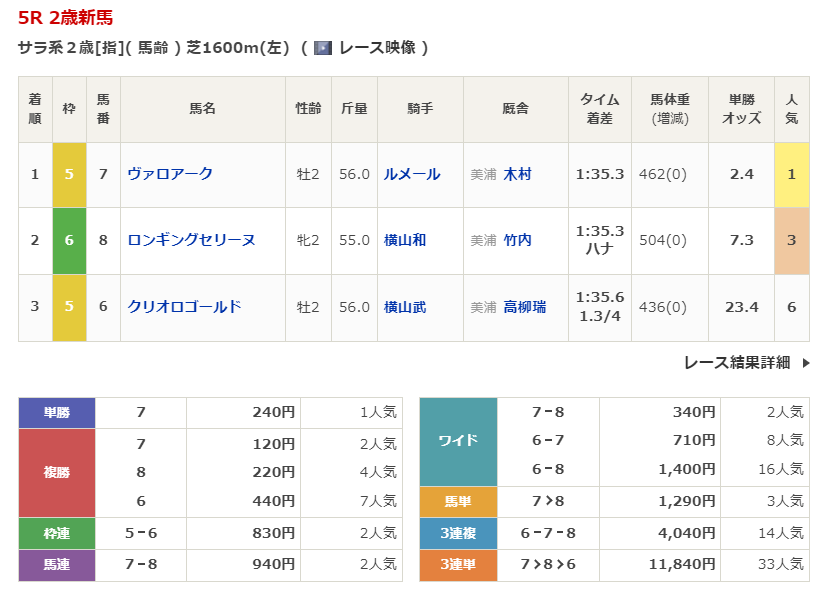Select the 複勝 payout label
This screenshot has height=592, width=822.
tap(56, 472)
